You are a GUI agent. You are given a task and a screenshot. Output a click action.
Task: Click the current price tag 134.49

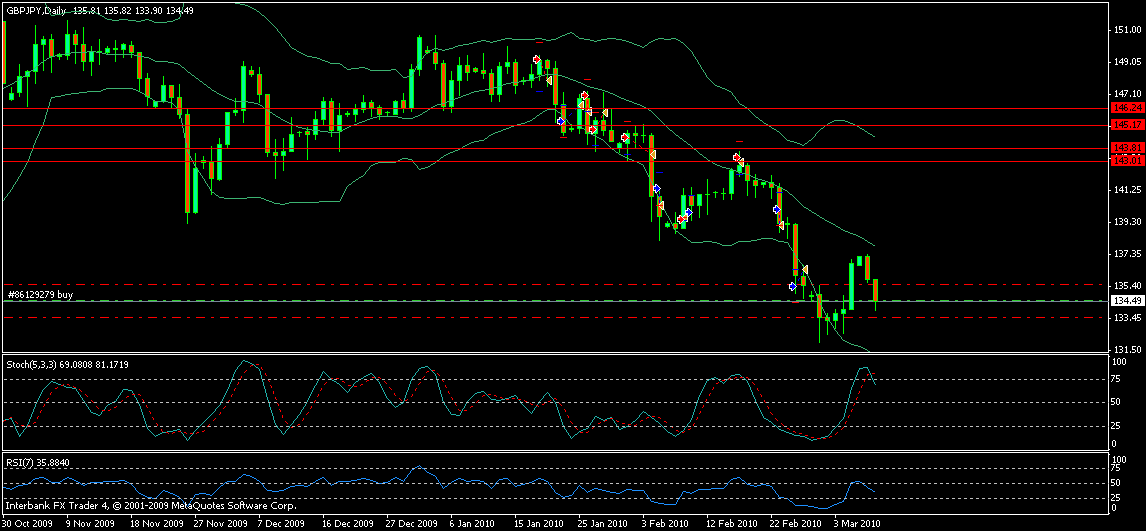tap(1127, 300)
